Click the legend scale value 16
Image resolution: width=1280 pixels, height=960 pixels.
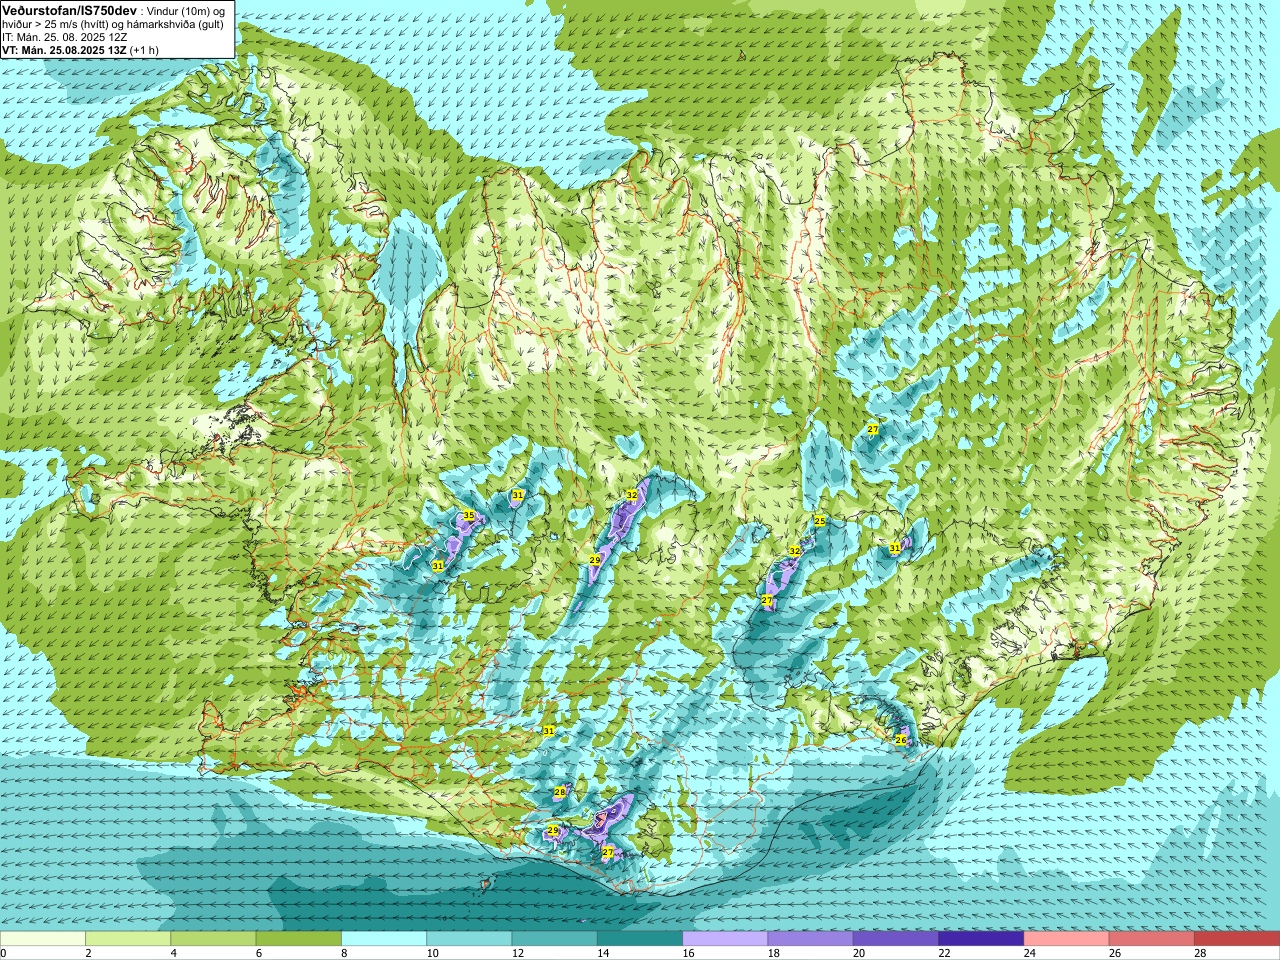pyautogui.click(x=689, y=953)
